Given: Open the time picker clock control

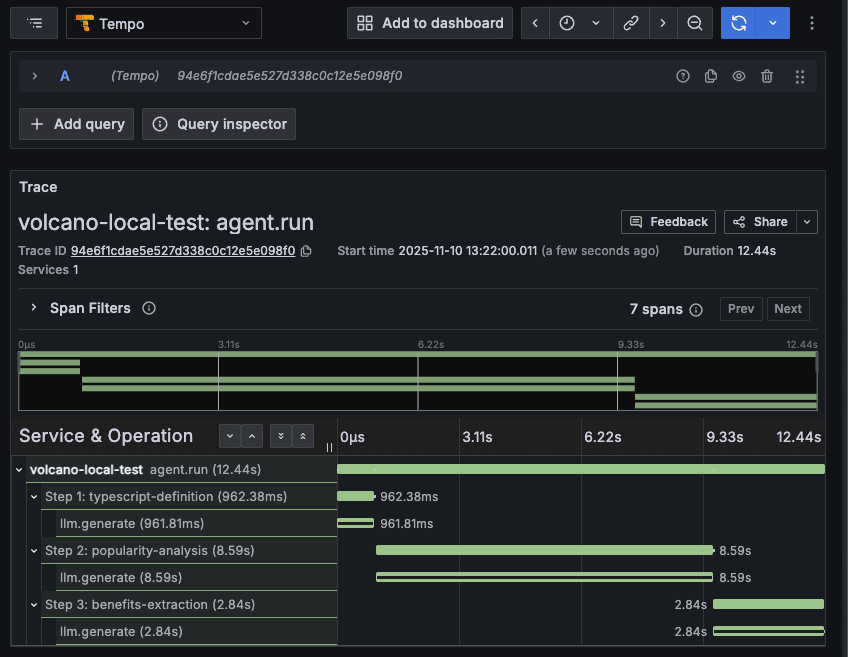Looking at the screenshot, I should point(567,23).
